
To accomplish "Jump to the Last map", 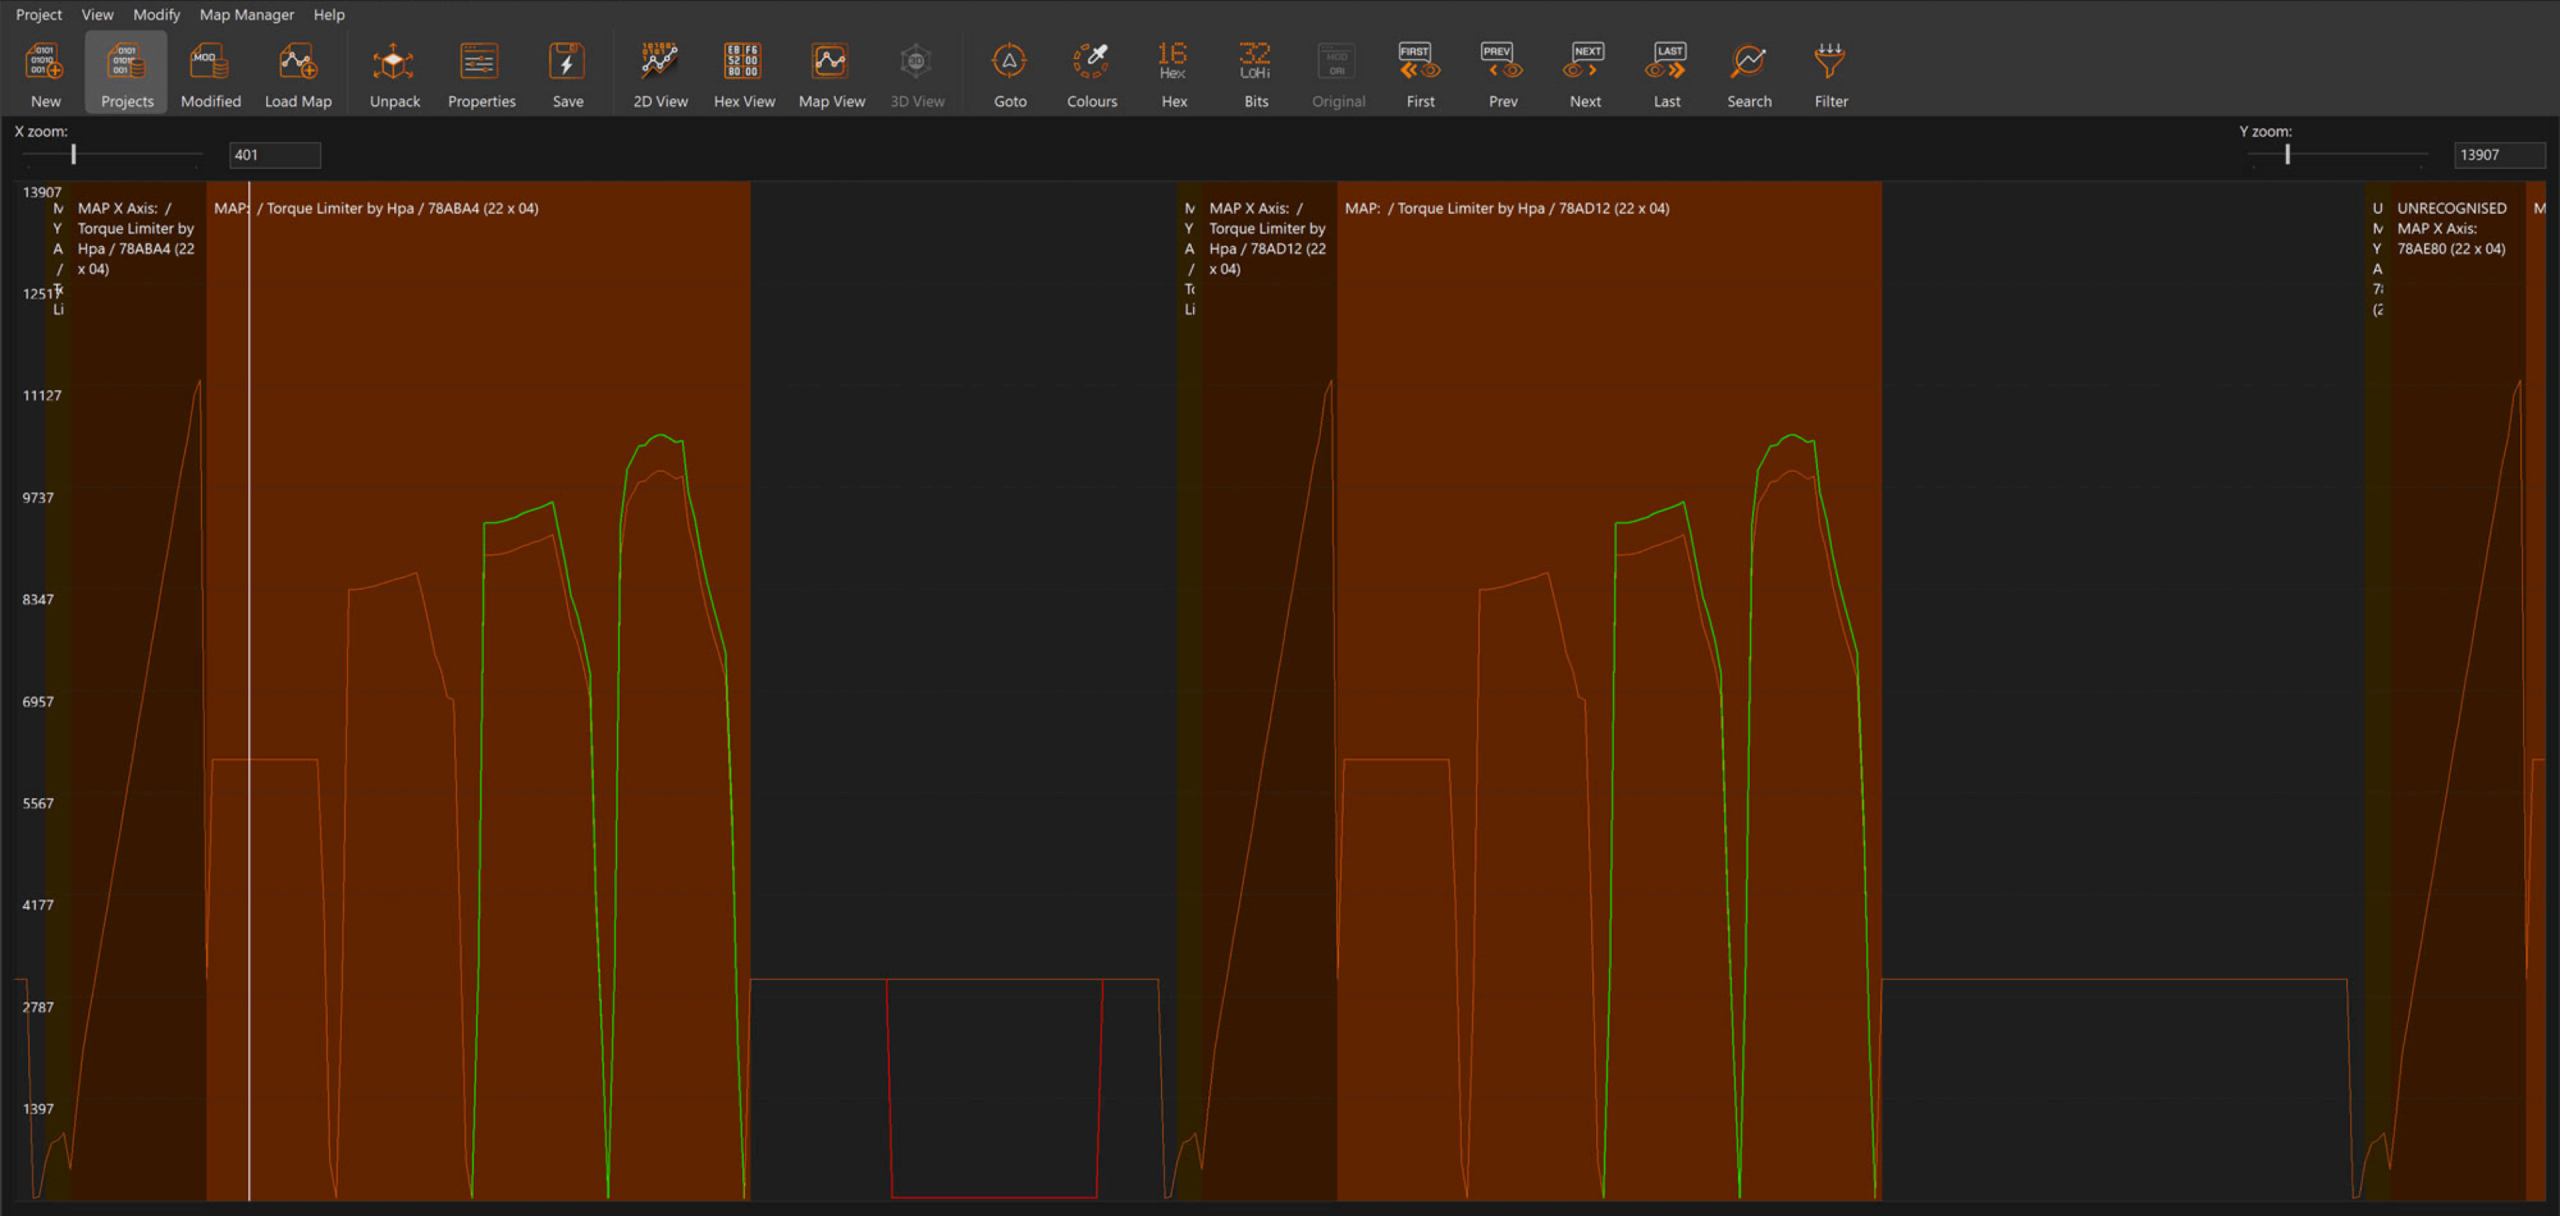I will [1666, 70].
